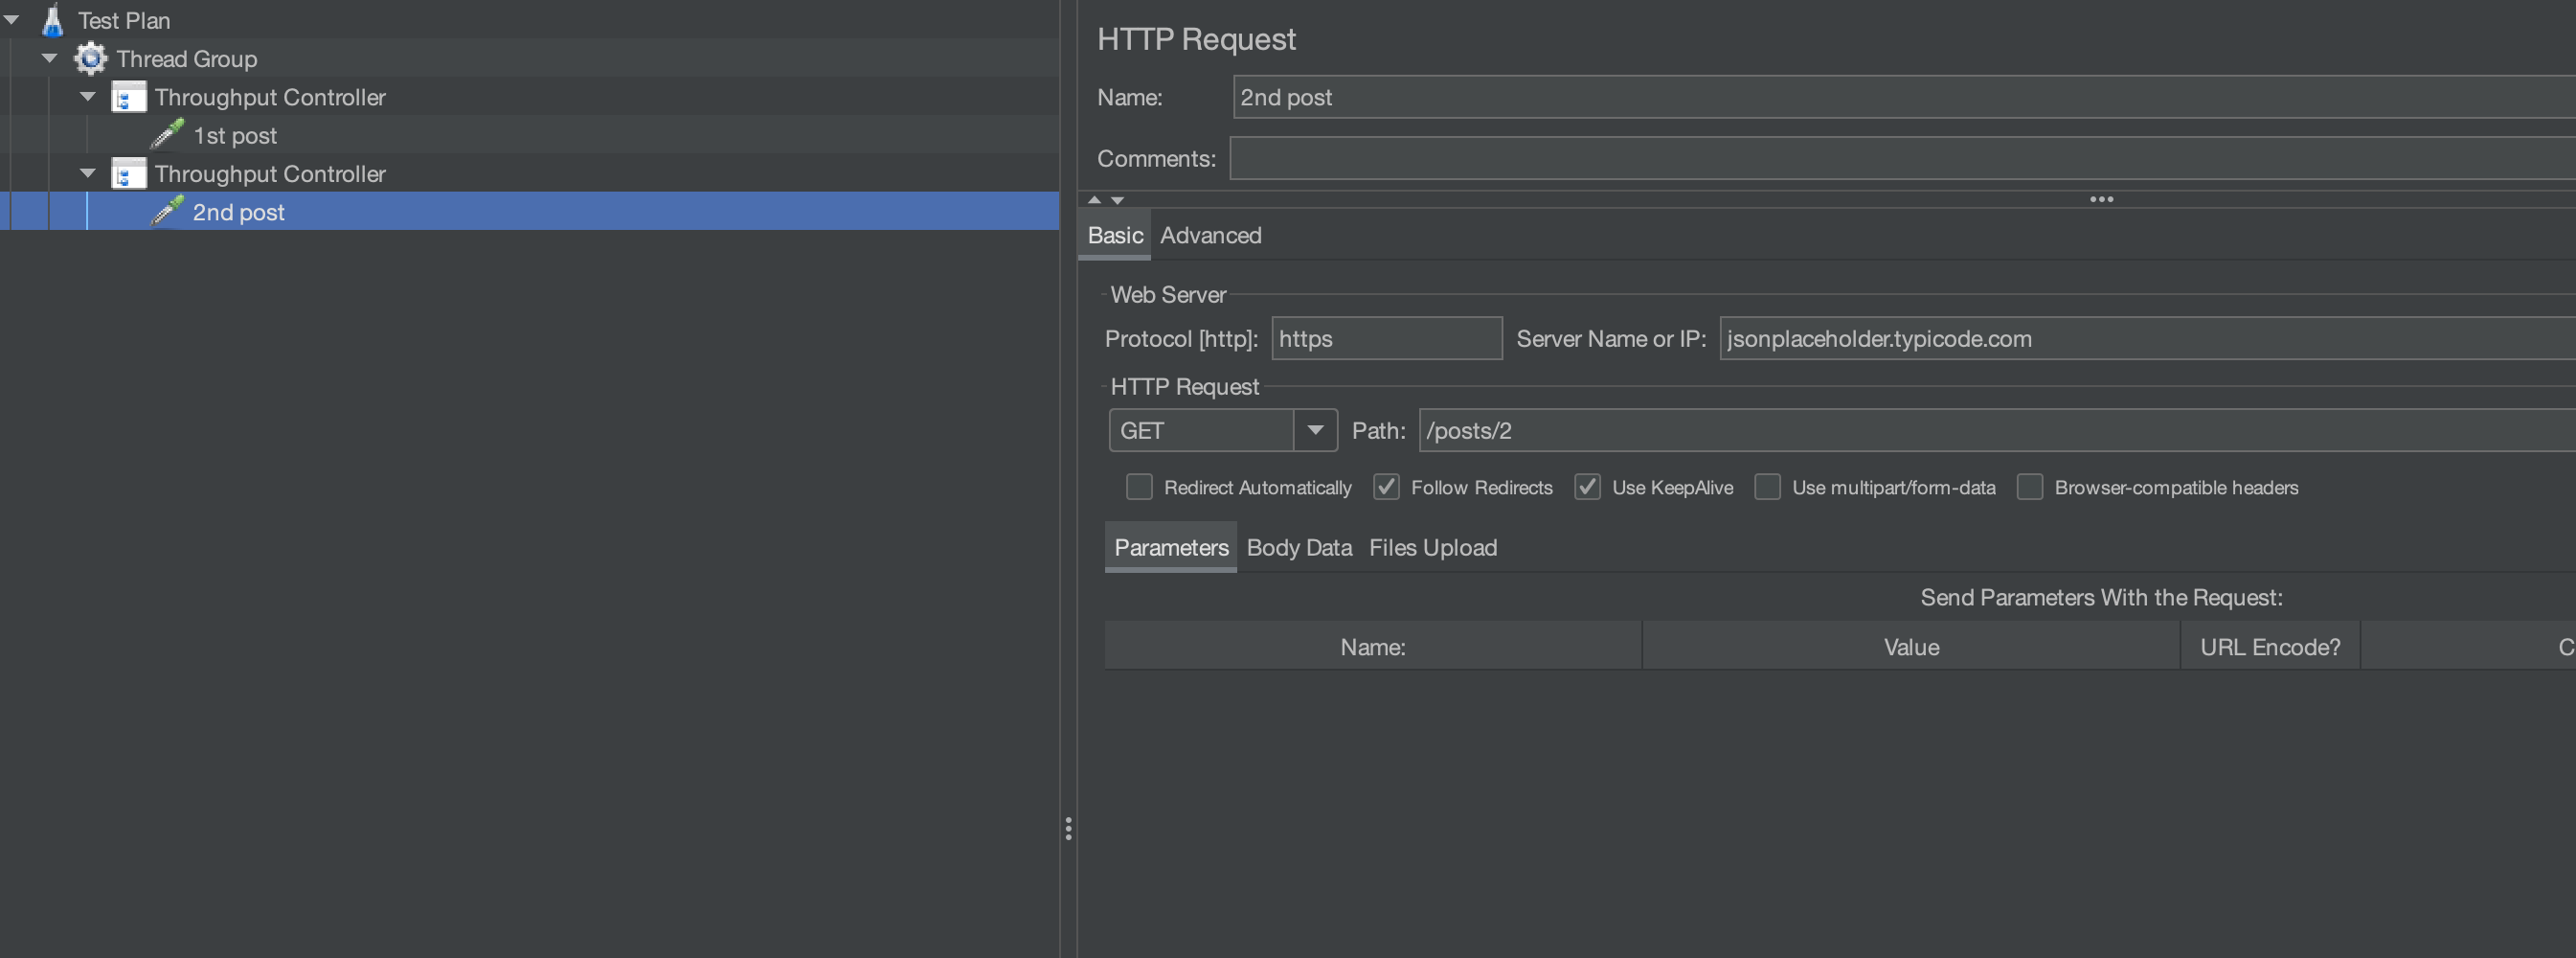
Task: Enable Use multipart/form-data
Action: [x=1767, y=487]
